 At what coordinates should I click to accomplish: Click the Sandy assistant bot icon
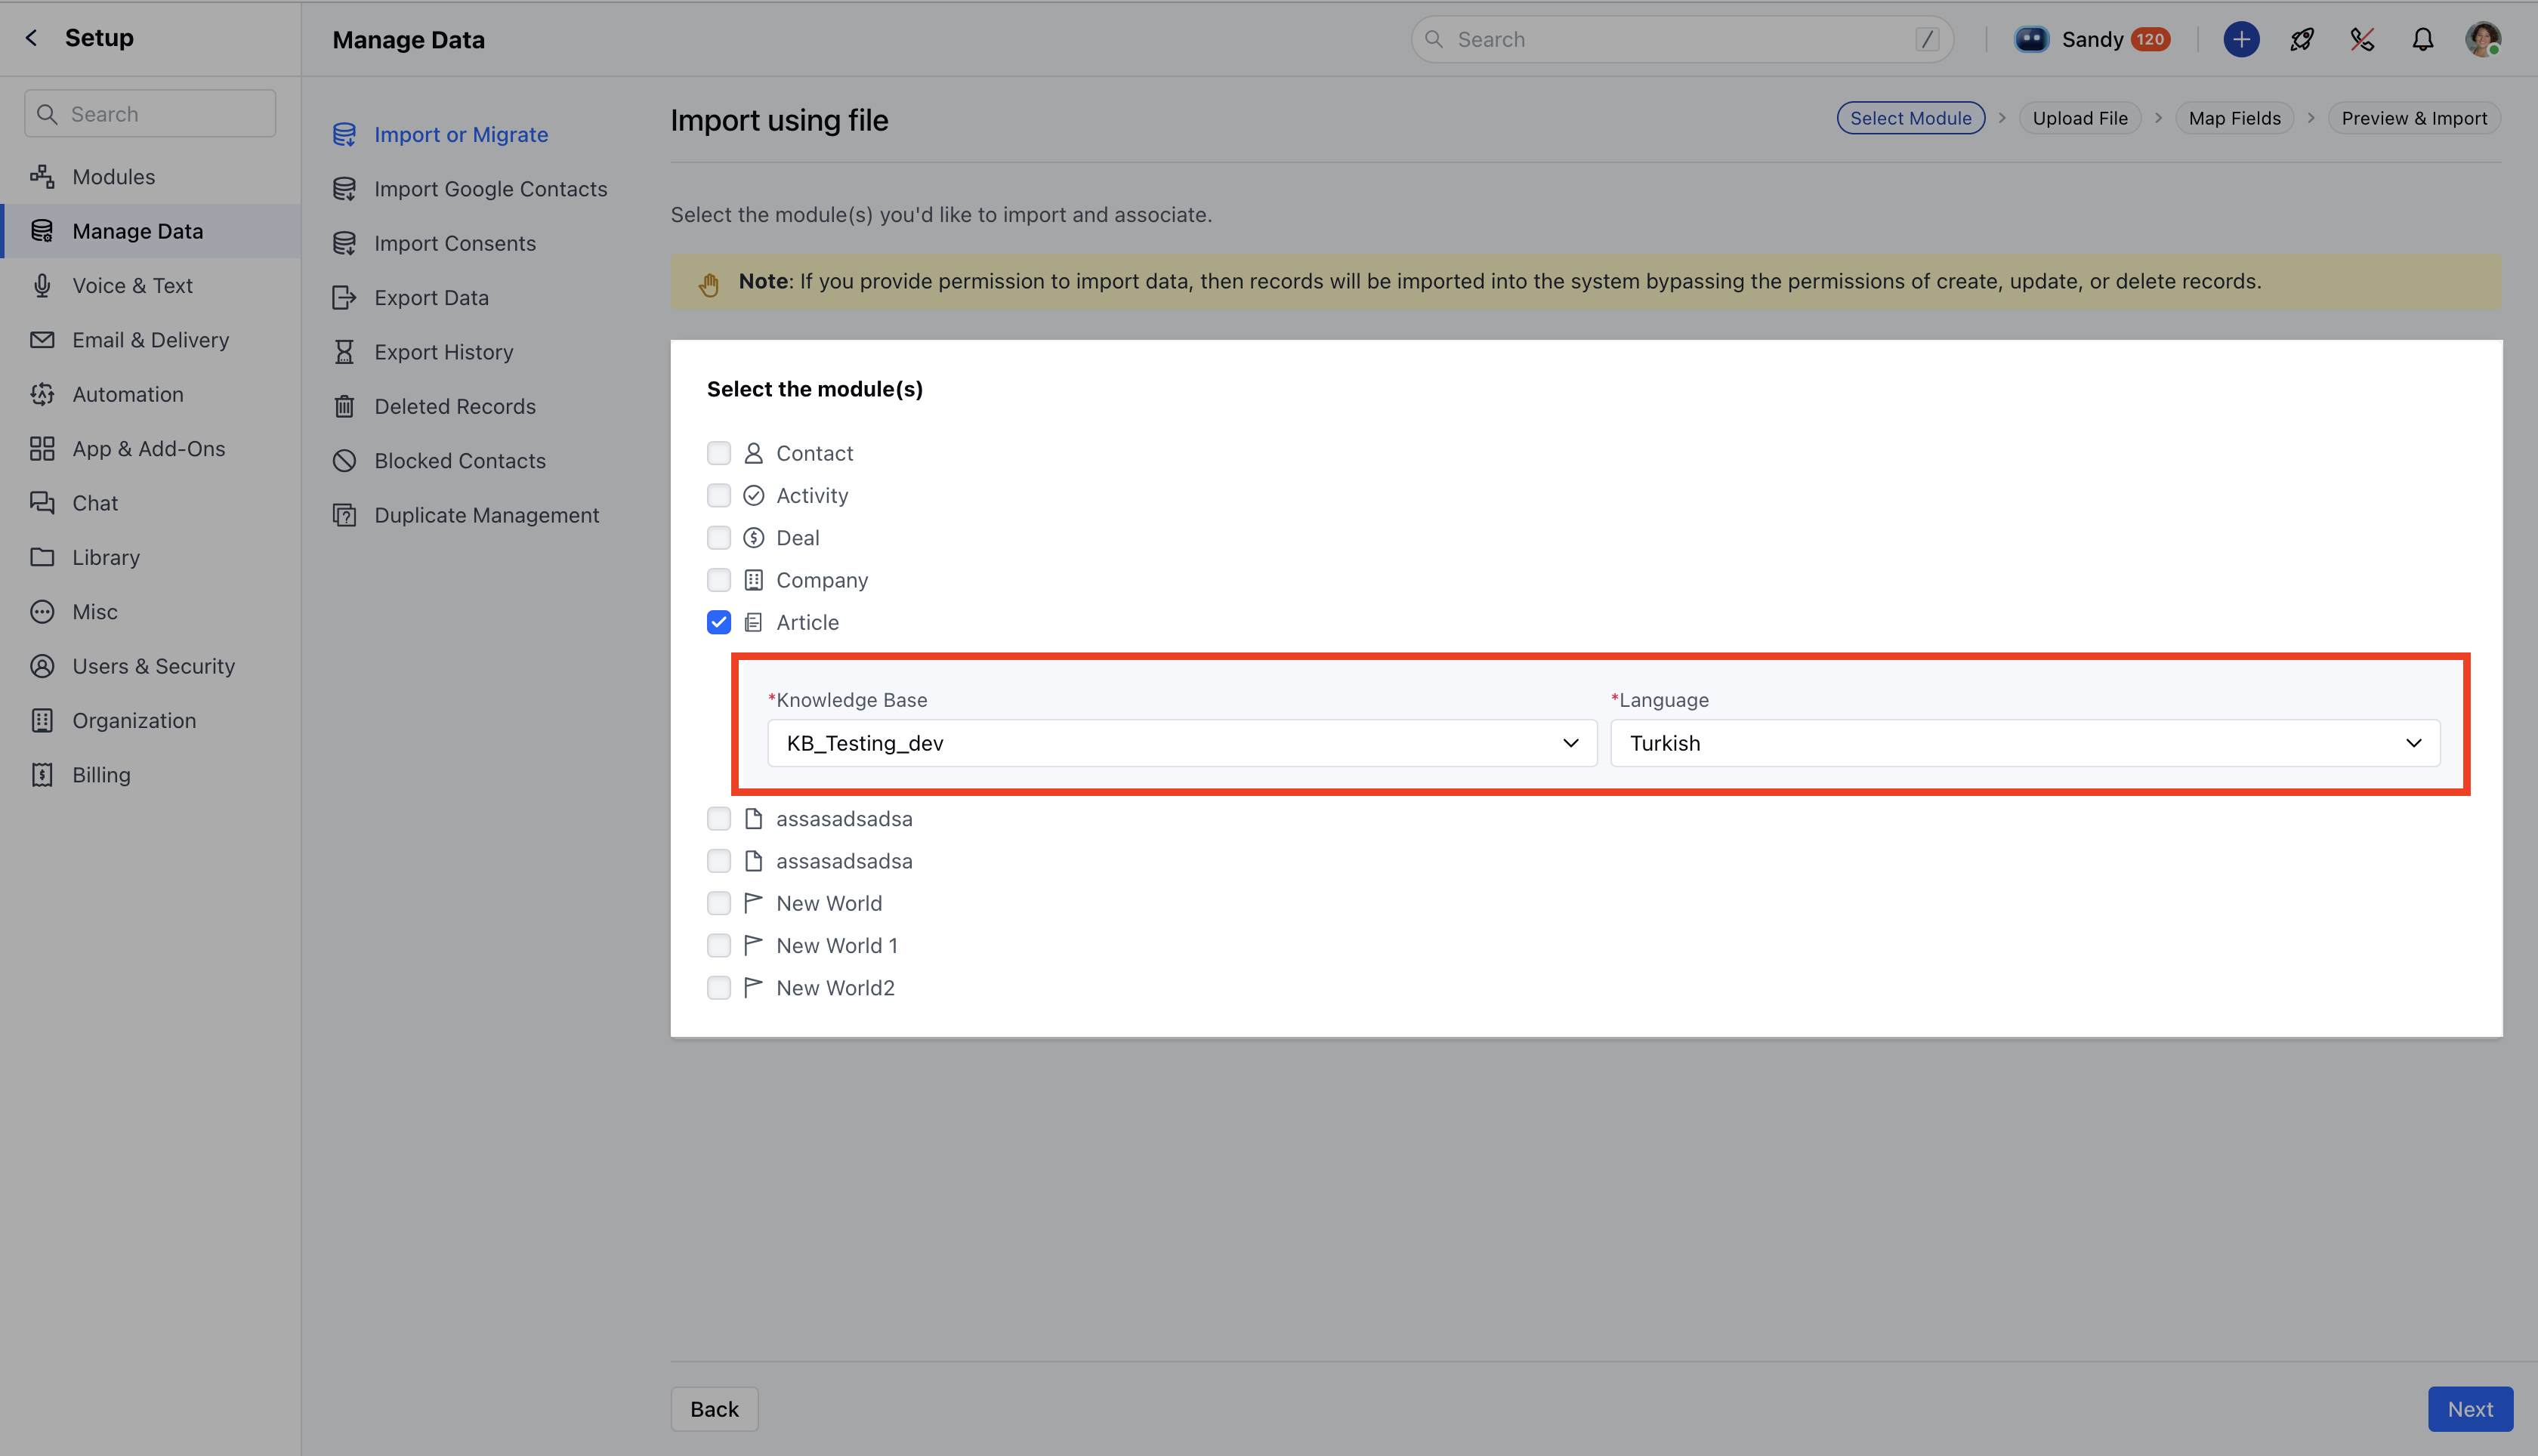tap(2031, 39)
